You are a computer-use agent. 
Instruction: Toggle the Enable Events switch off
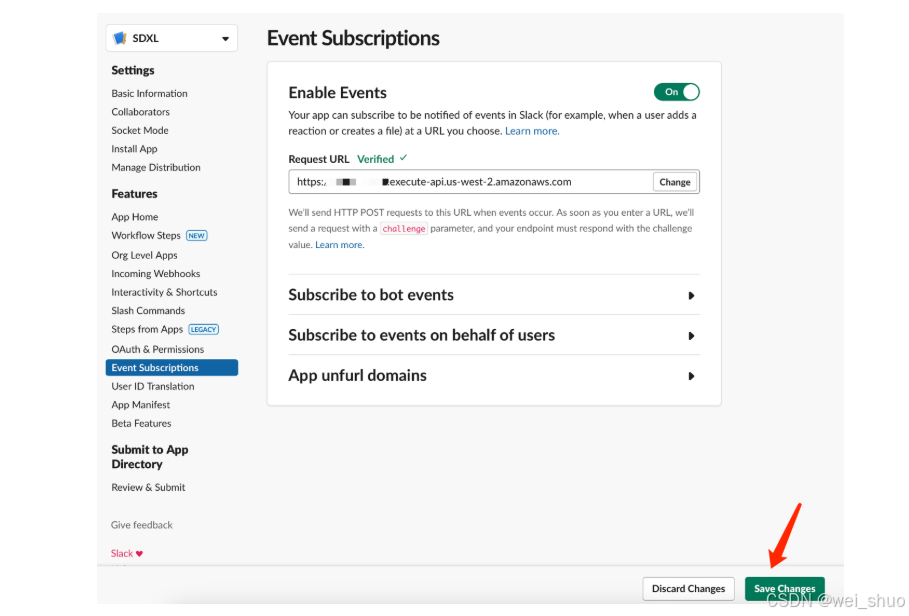tap(677, 92)
